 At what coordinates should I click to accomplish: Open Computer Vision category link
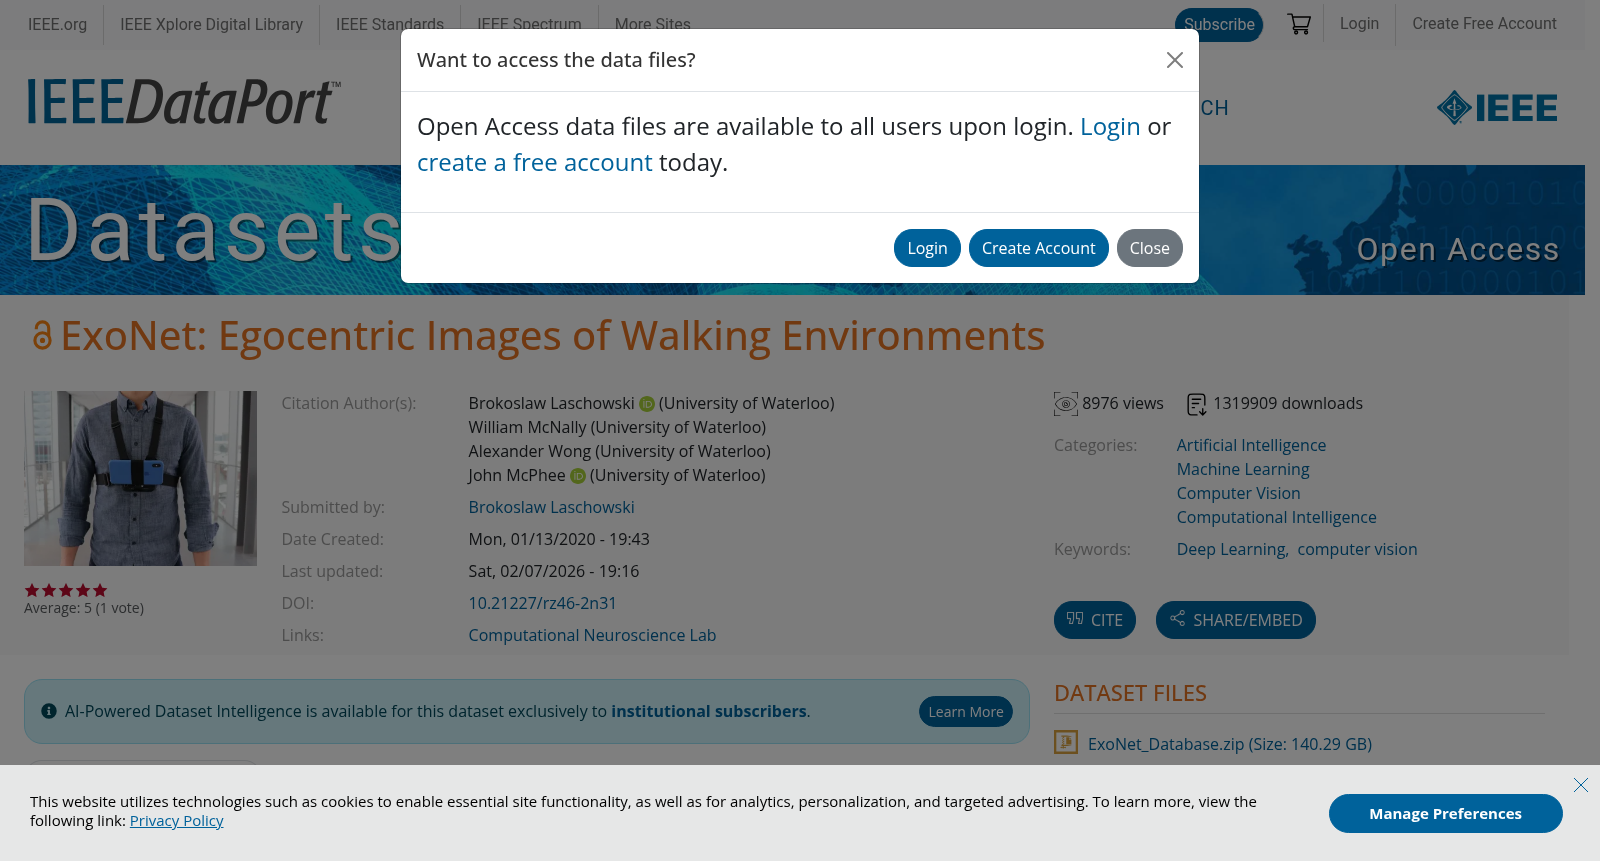coord(1238,493)
